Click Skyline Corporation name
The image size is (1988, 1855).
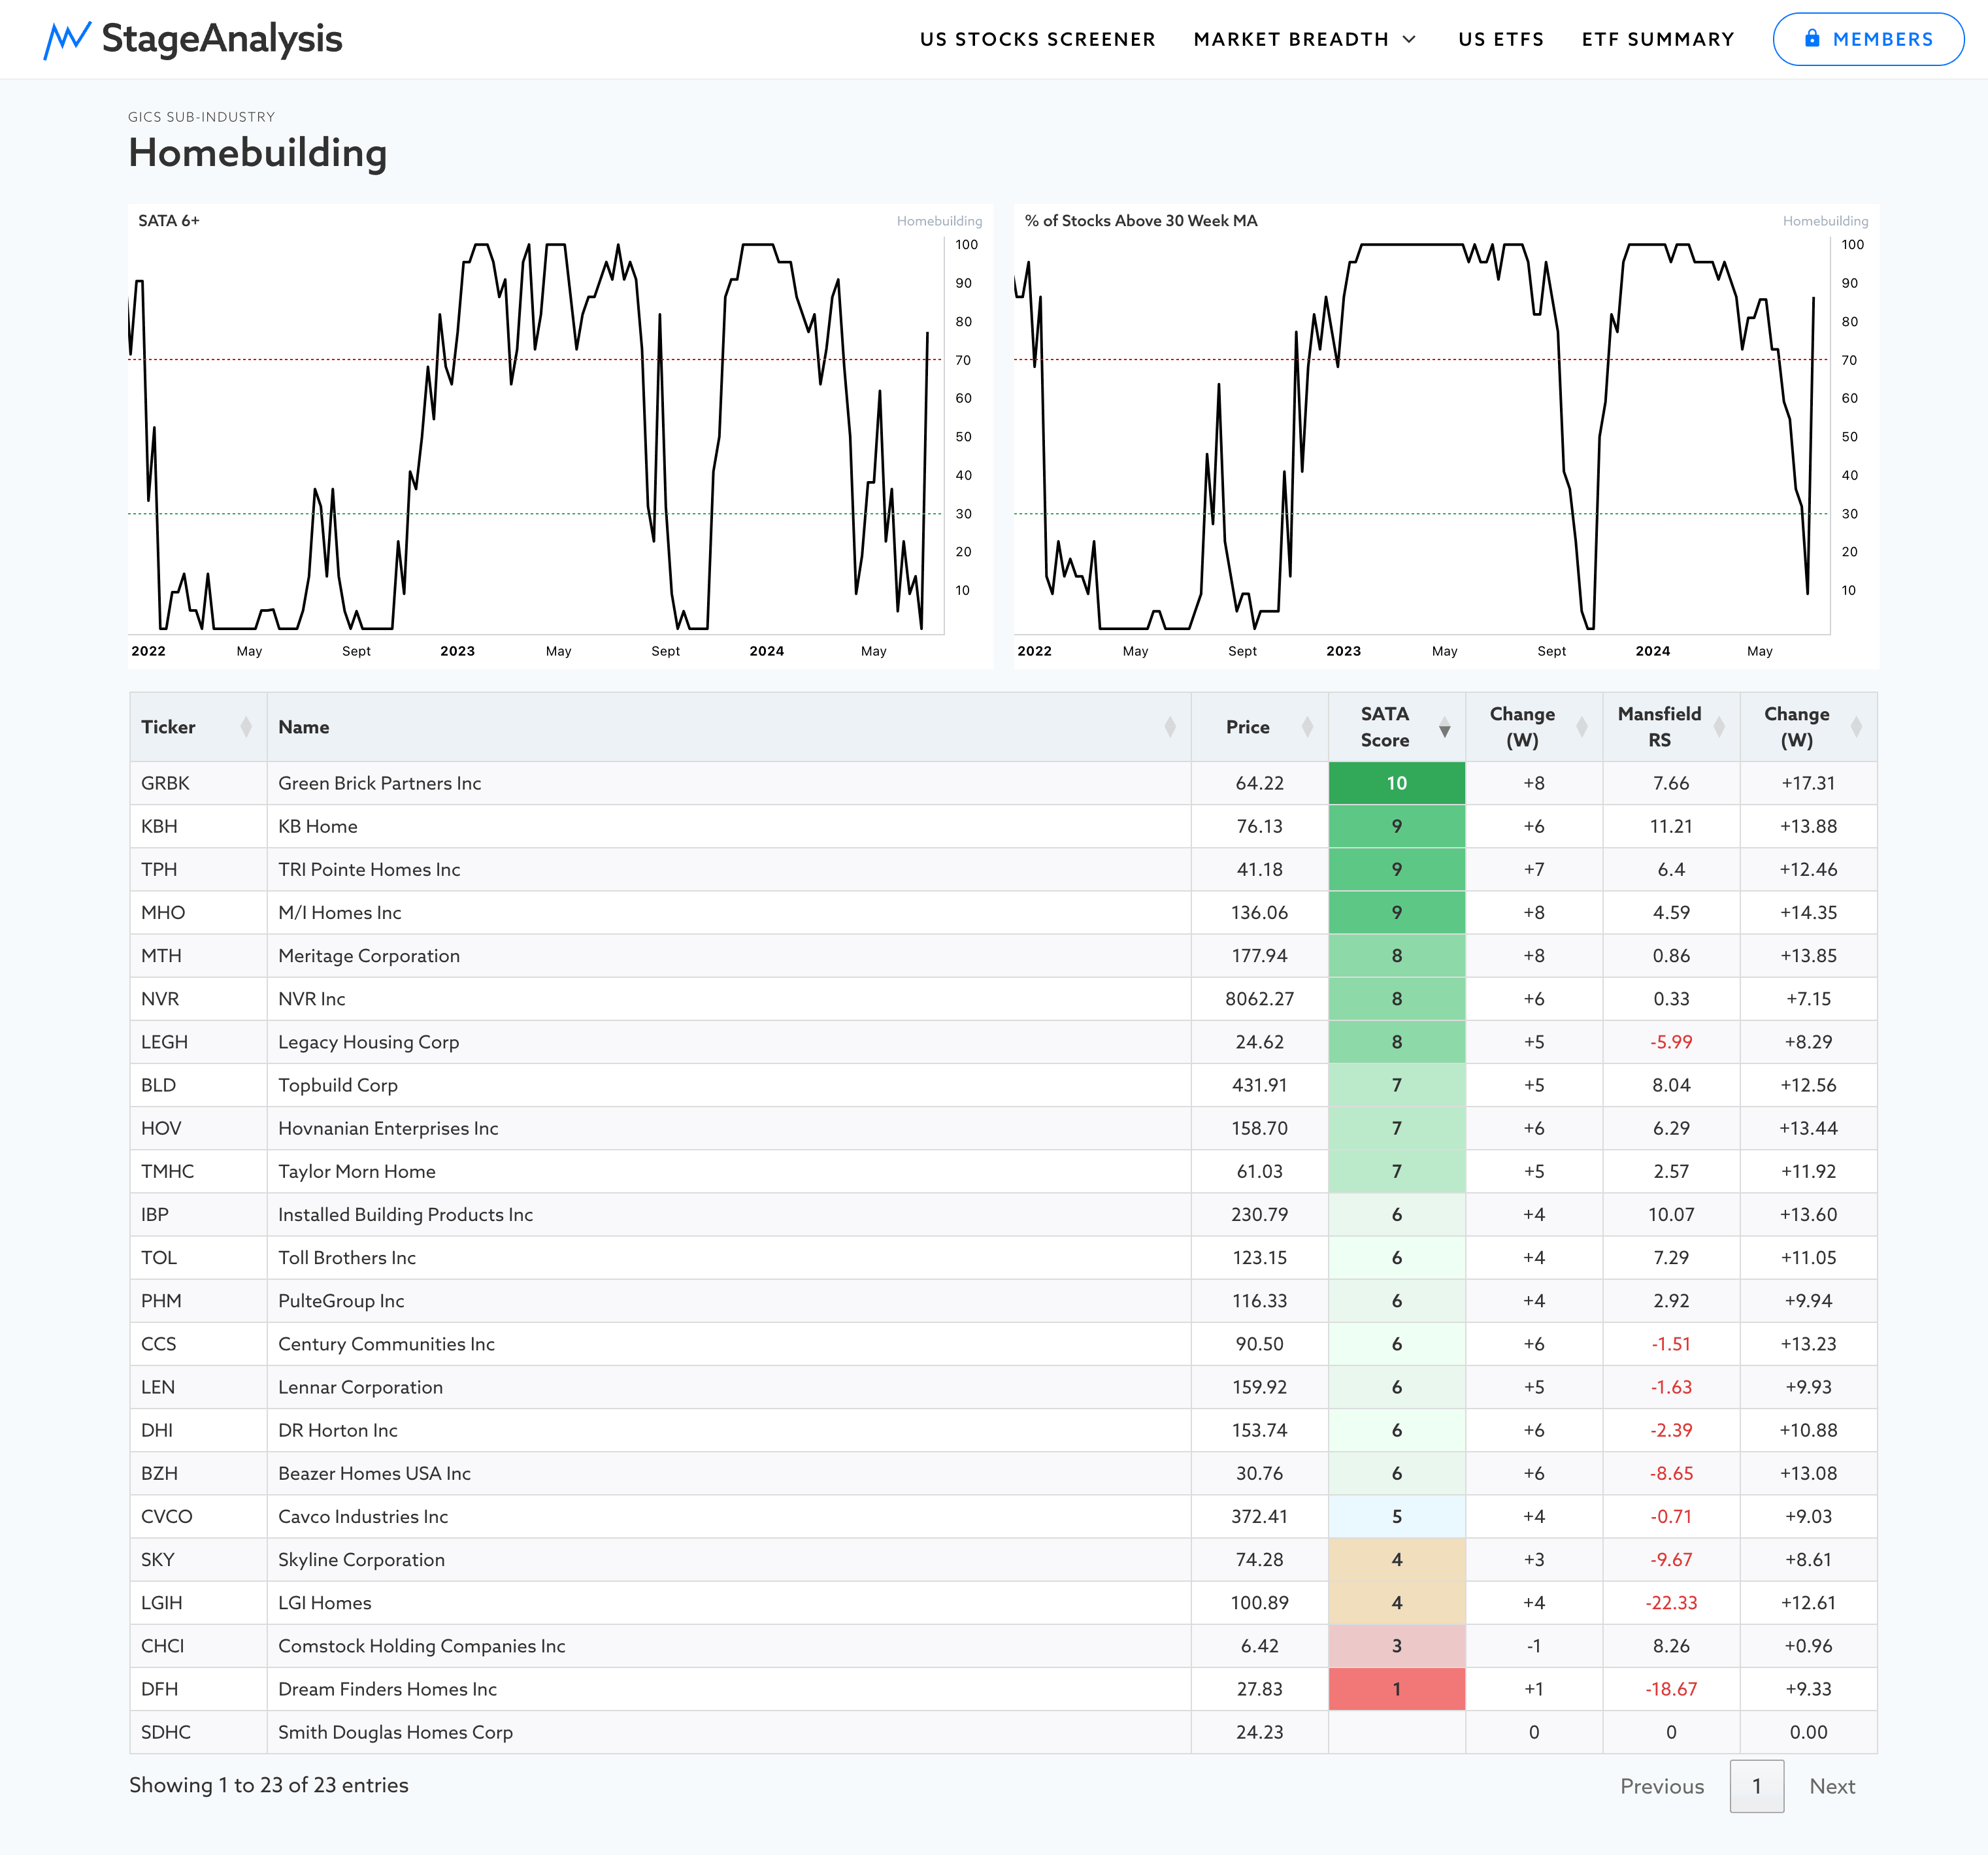tap(361, 1560)
